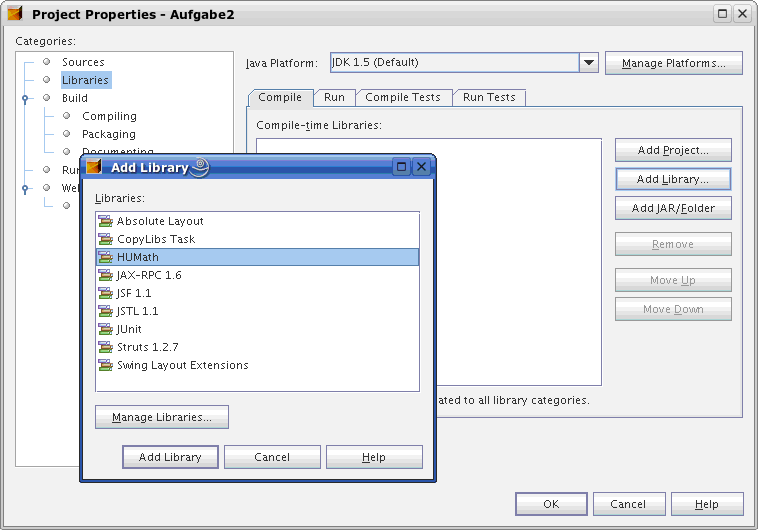758x530 pixels.
Task: Switch to the Run Tests tab
Action: click(x=489, y=97)
